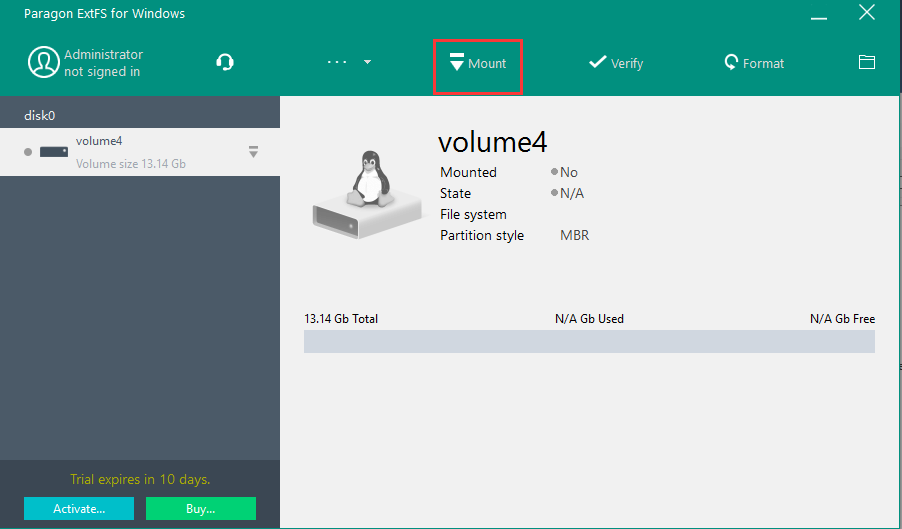
Task: Mount the selected volume from toolbar
Action: coord(478,63)
